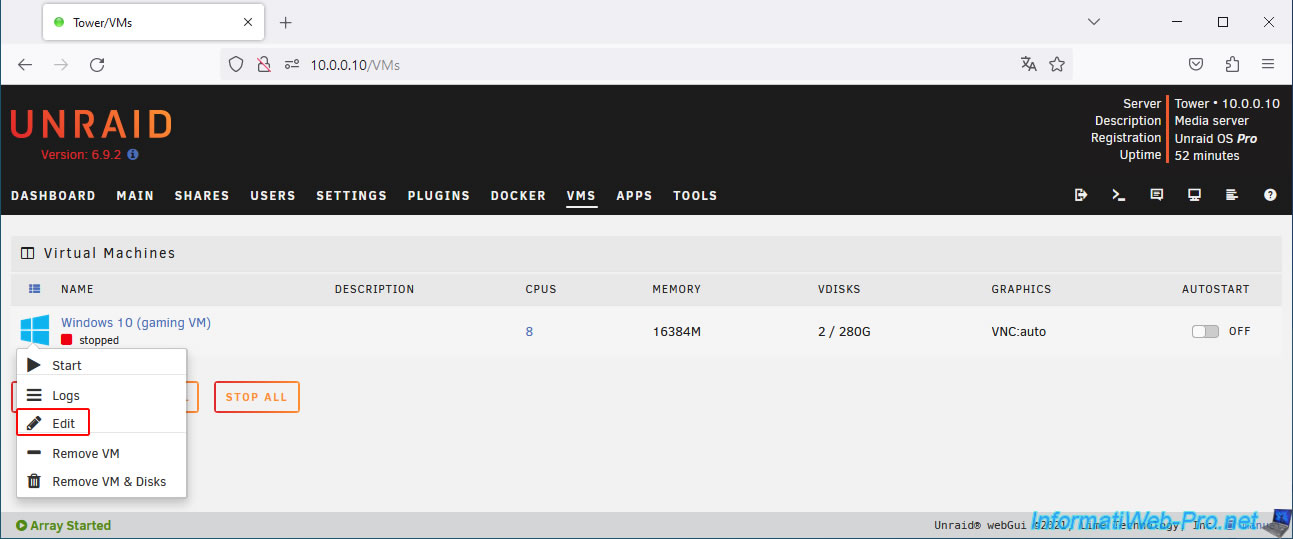Image resolution: width=1293 pixels, height=539 pixels.
Task: Bookmark the page with star icon
Action: (x=1057, y=64)
